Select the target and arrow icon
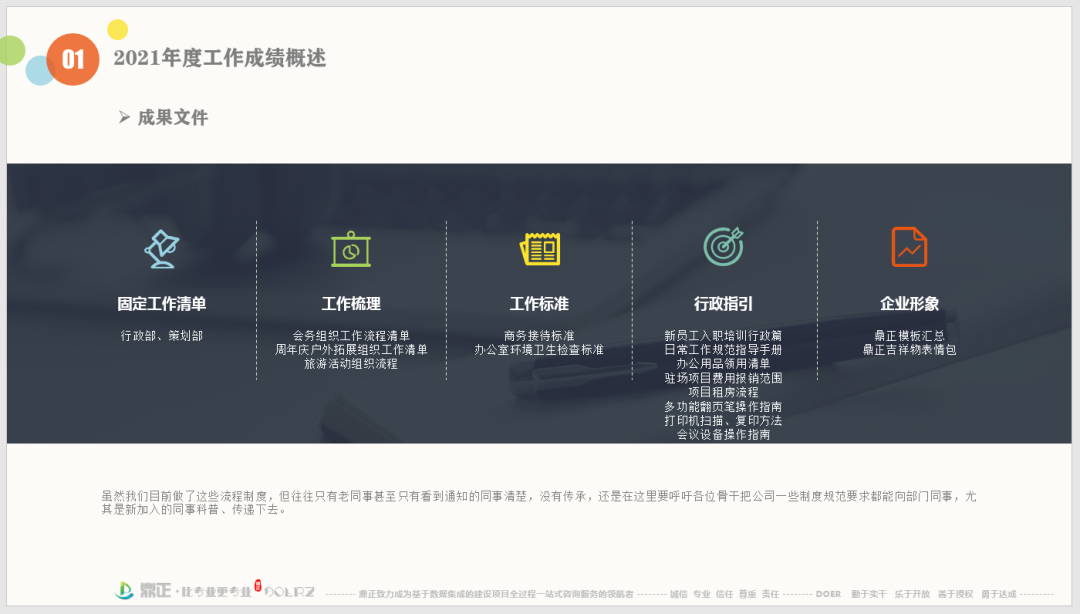The image size is (1080, 614). coord(723,246)
